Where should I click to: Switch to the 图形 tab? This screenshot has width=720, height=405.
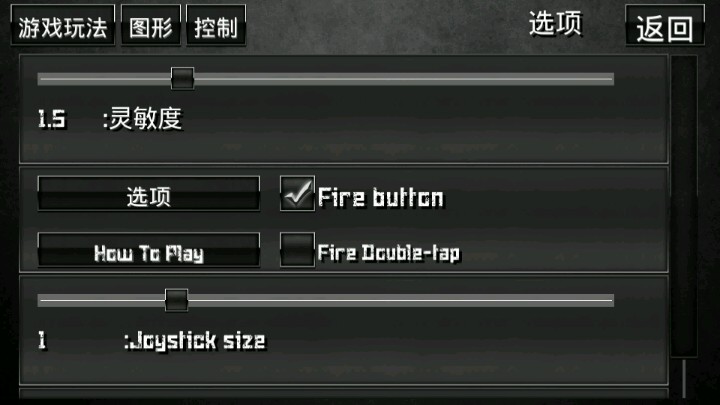[151, 26]
